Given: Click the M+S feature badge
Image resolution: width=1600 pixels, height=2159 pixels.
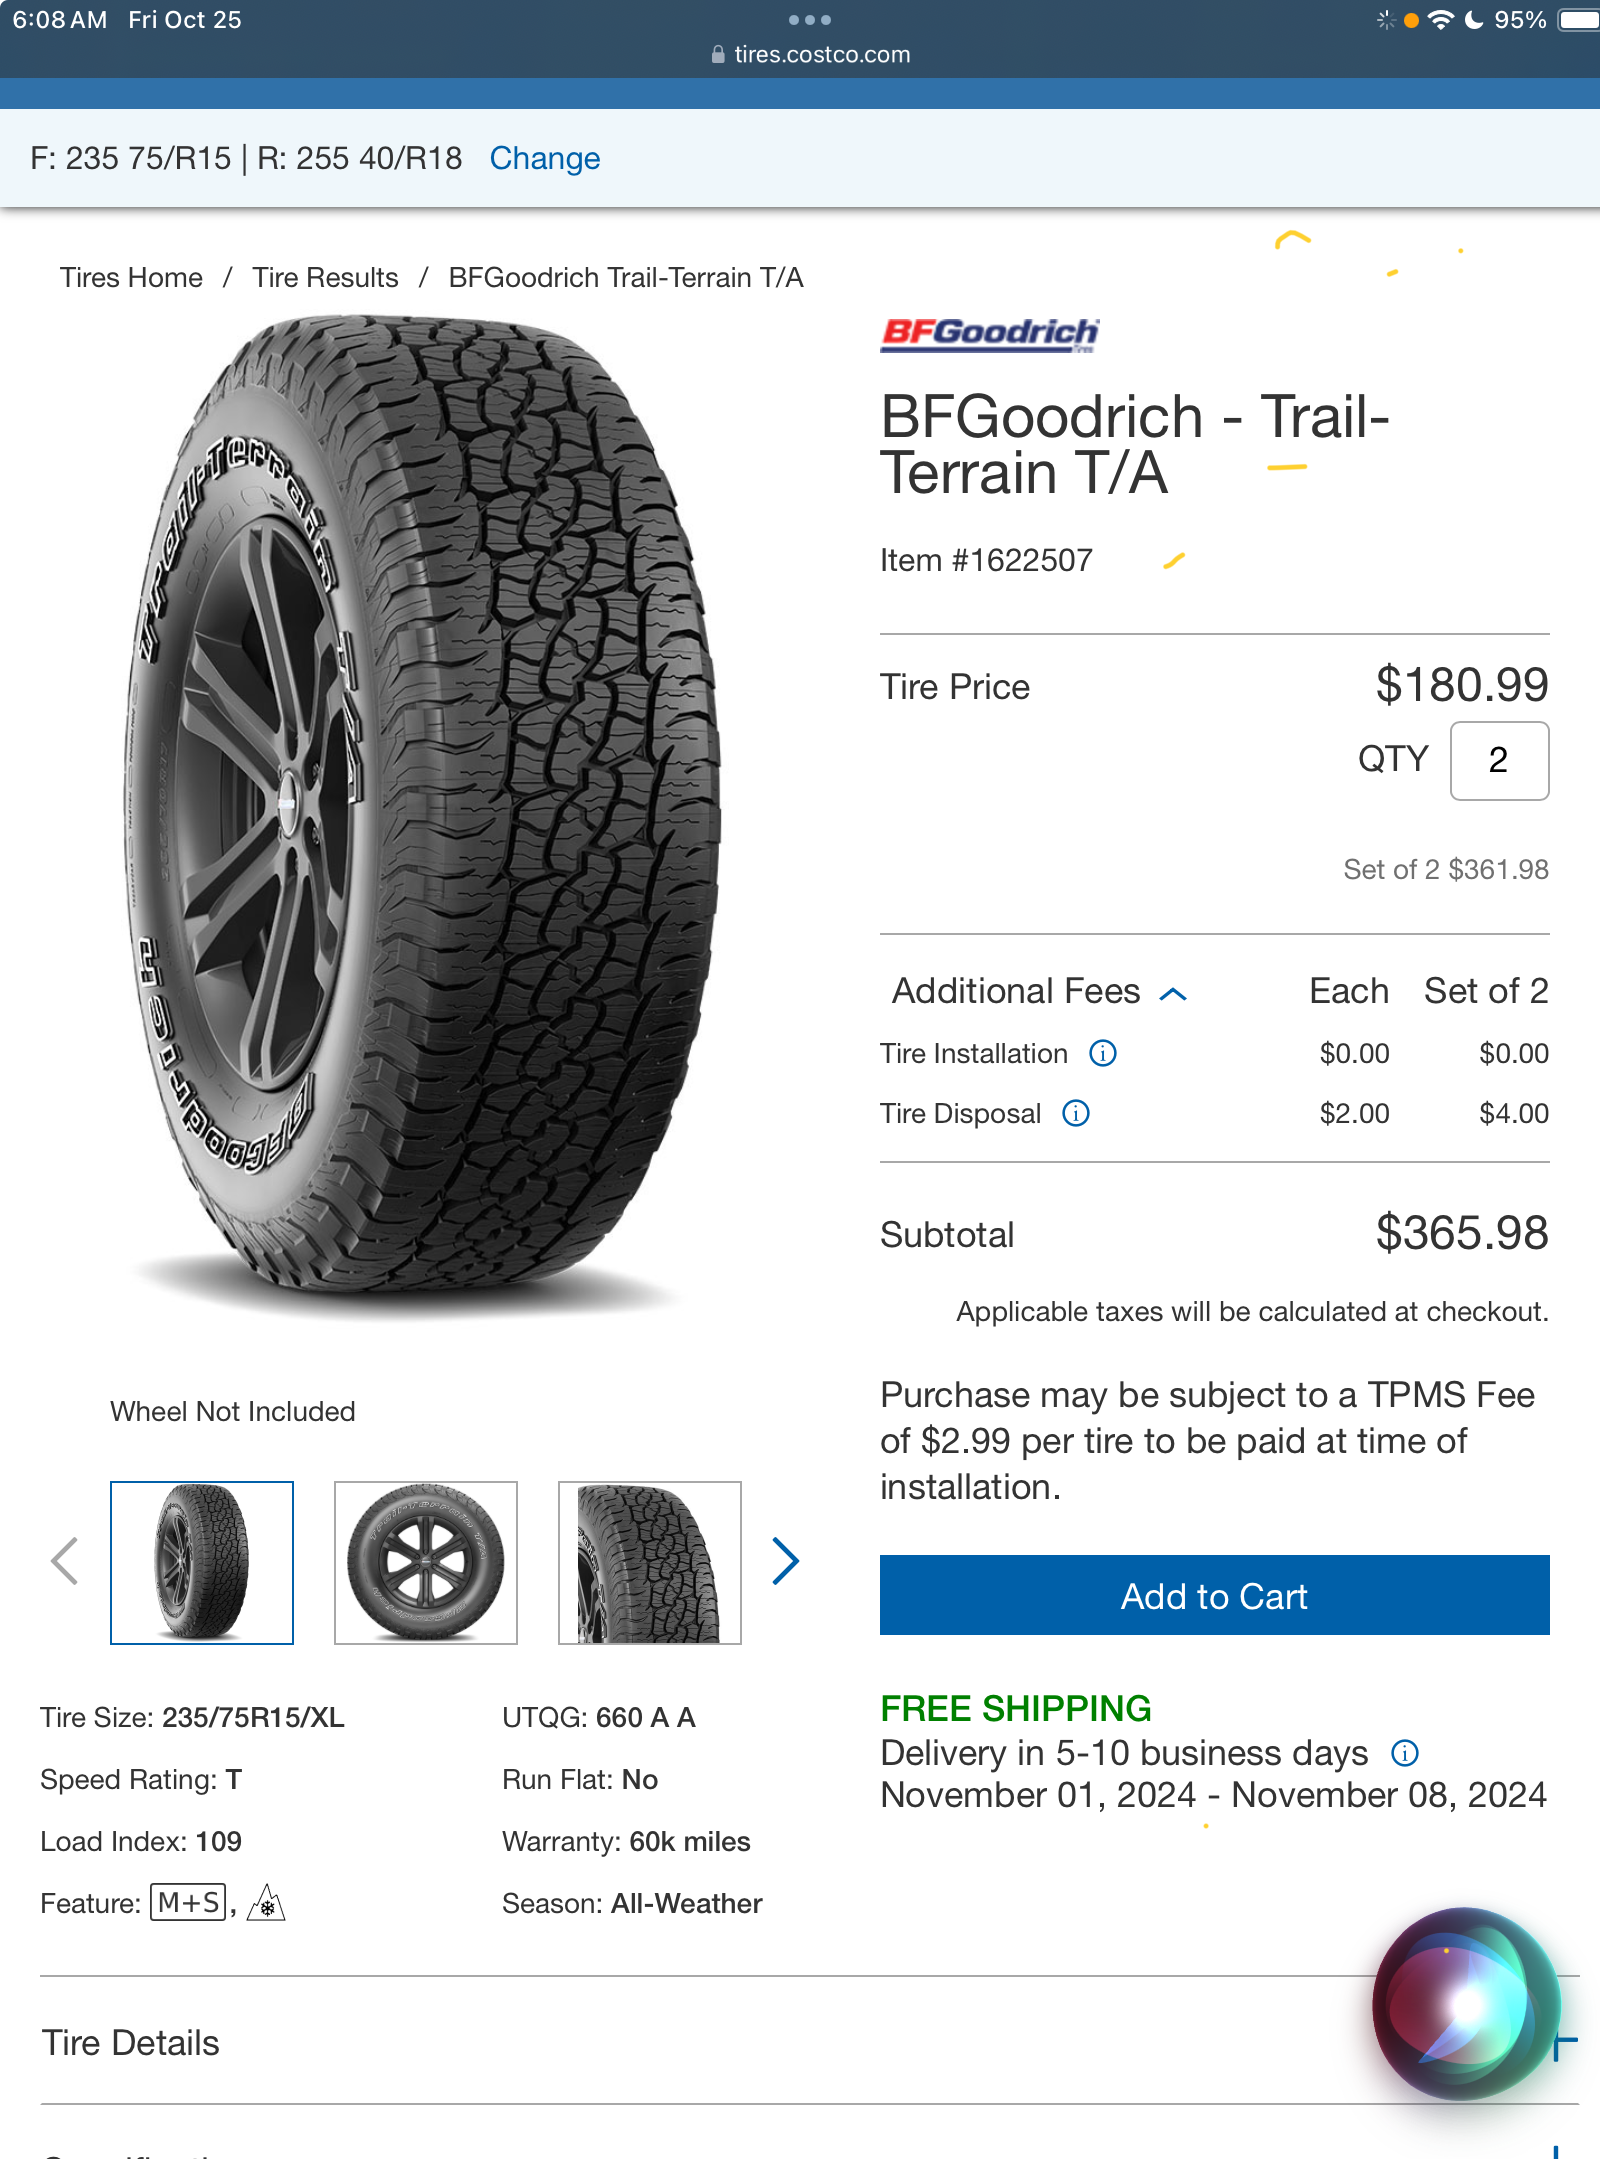Looking at the screenshot, I should click(188, 1902).
